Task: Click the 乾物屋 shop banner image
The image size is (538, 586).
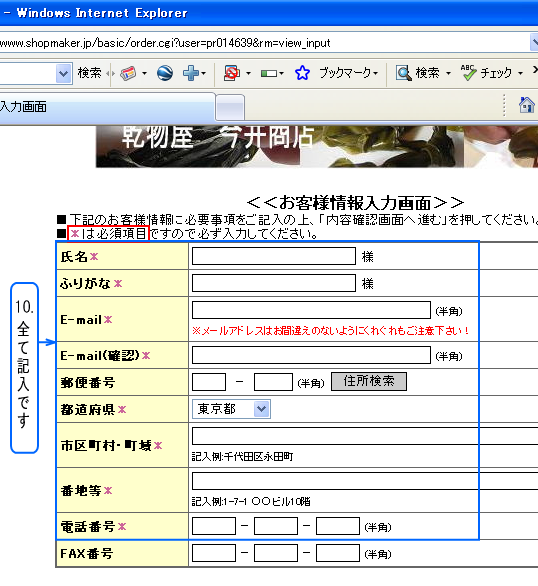Action: [317, 146]
